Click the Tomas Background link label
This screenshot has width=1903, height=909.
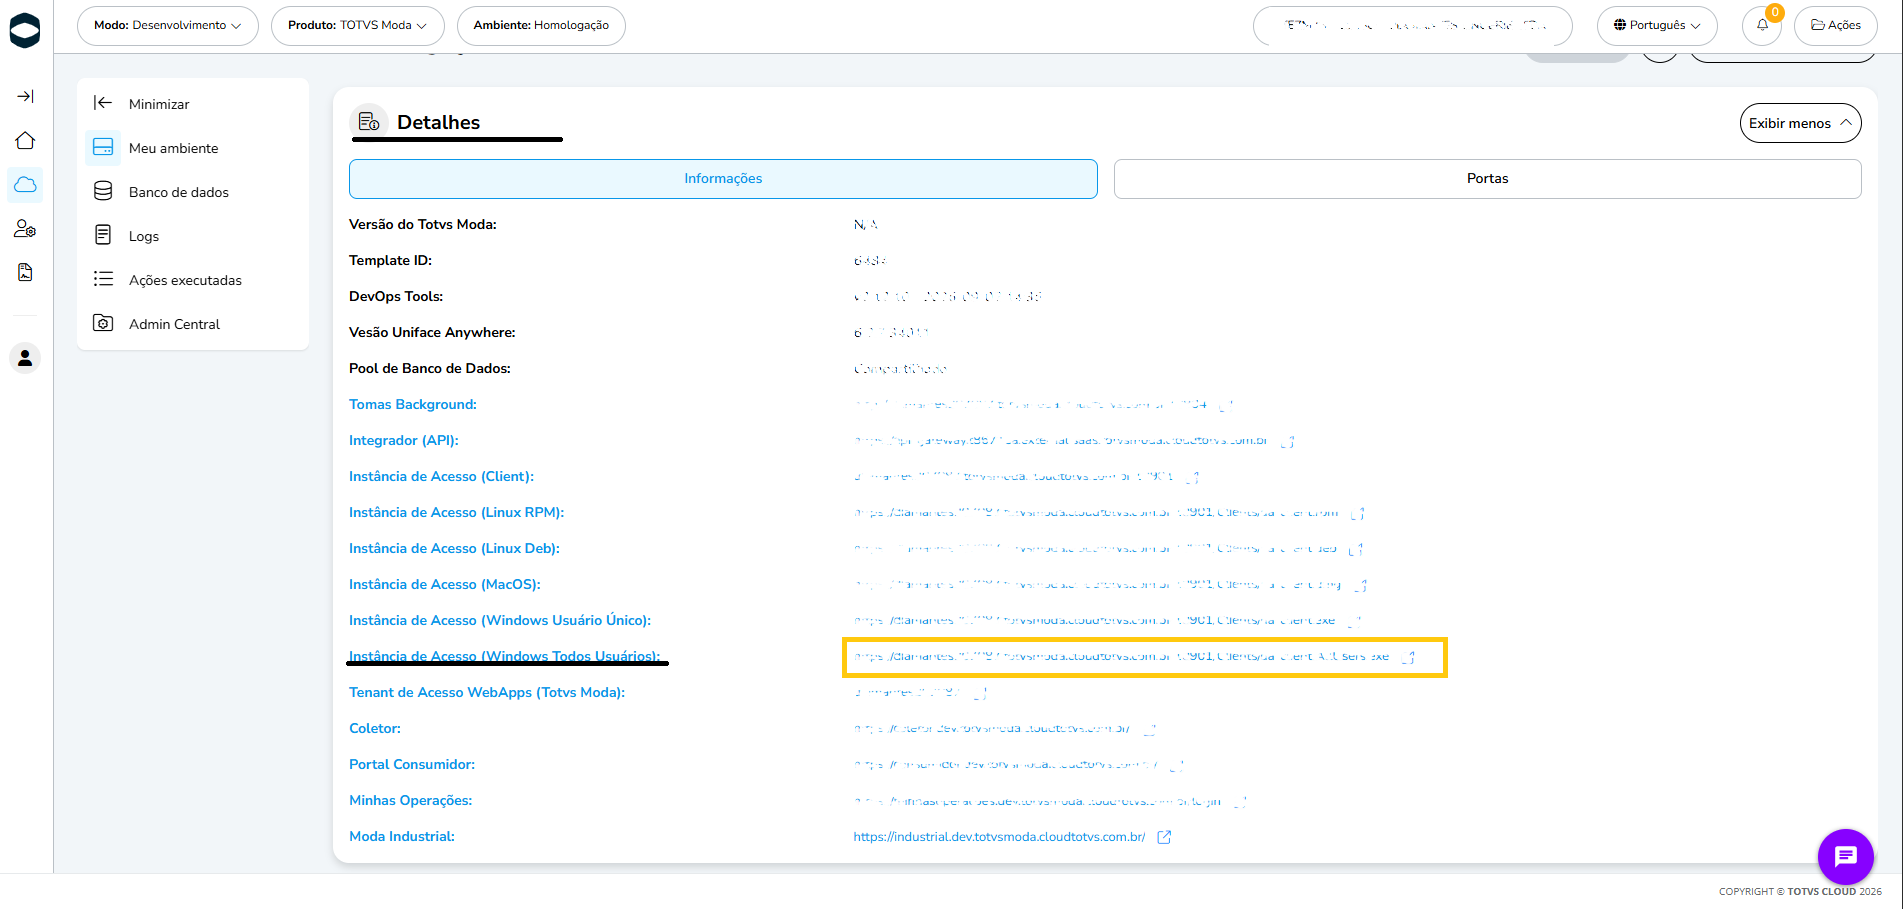(x=413, y=404)
